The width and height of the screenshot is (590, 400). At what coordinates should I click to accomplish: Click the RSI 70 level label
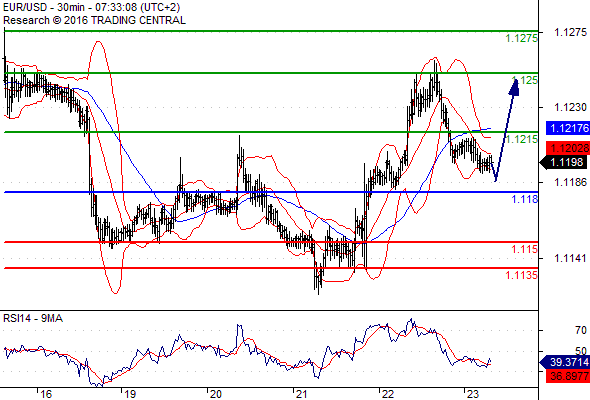tap(581, 330)
